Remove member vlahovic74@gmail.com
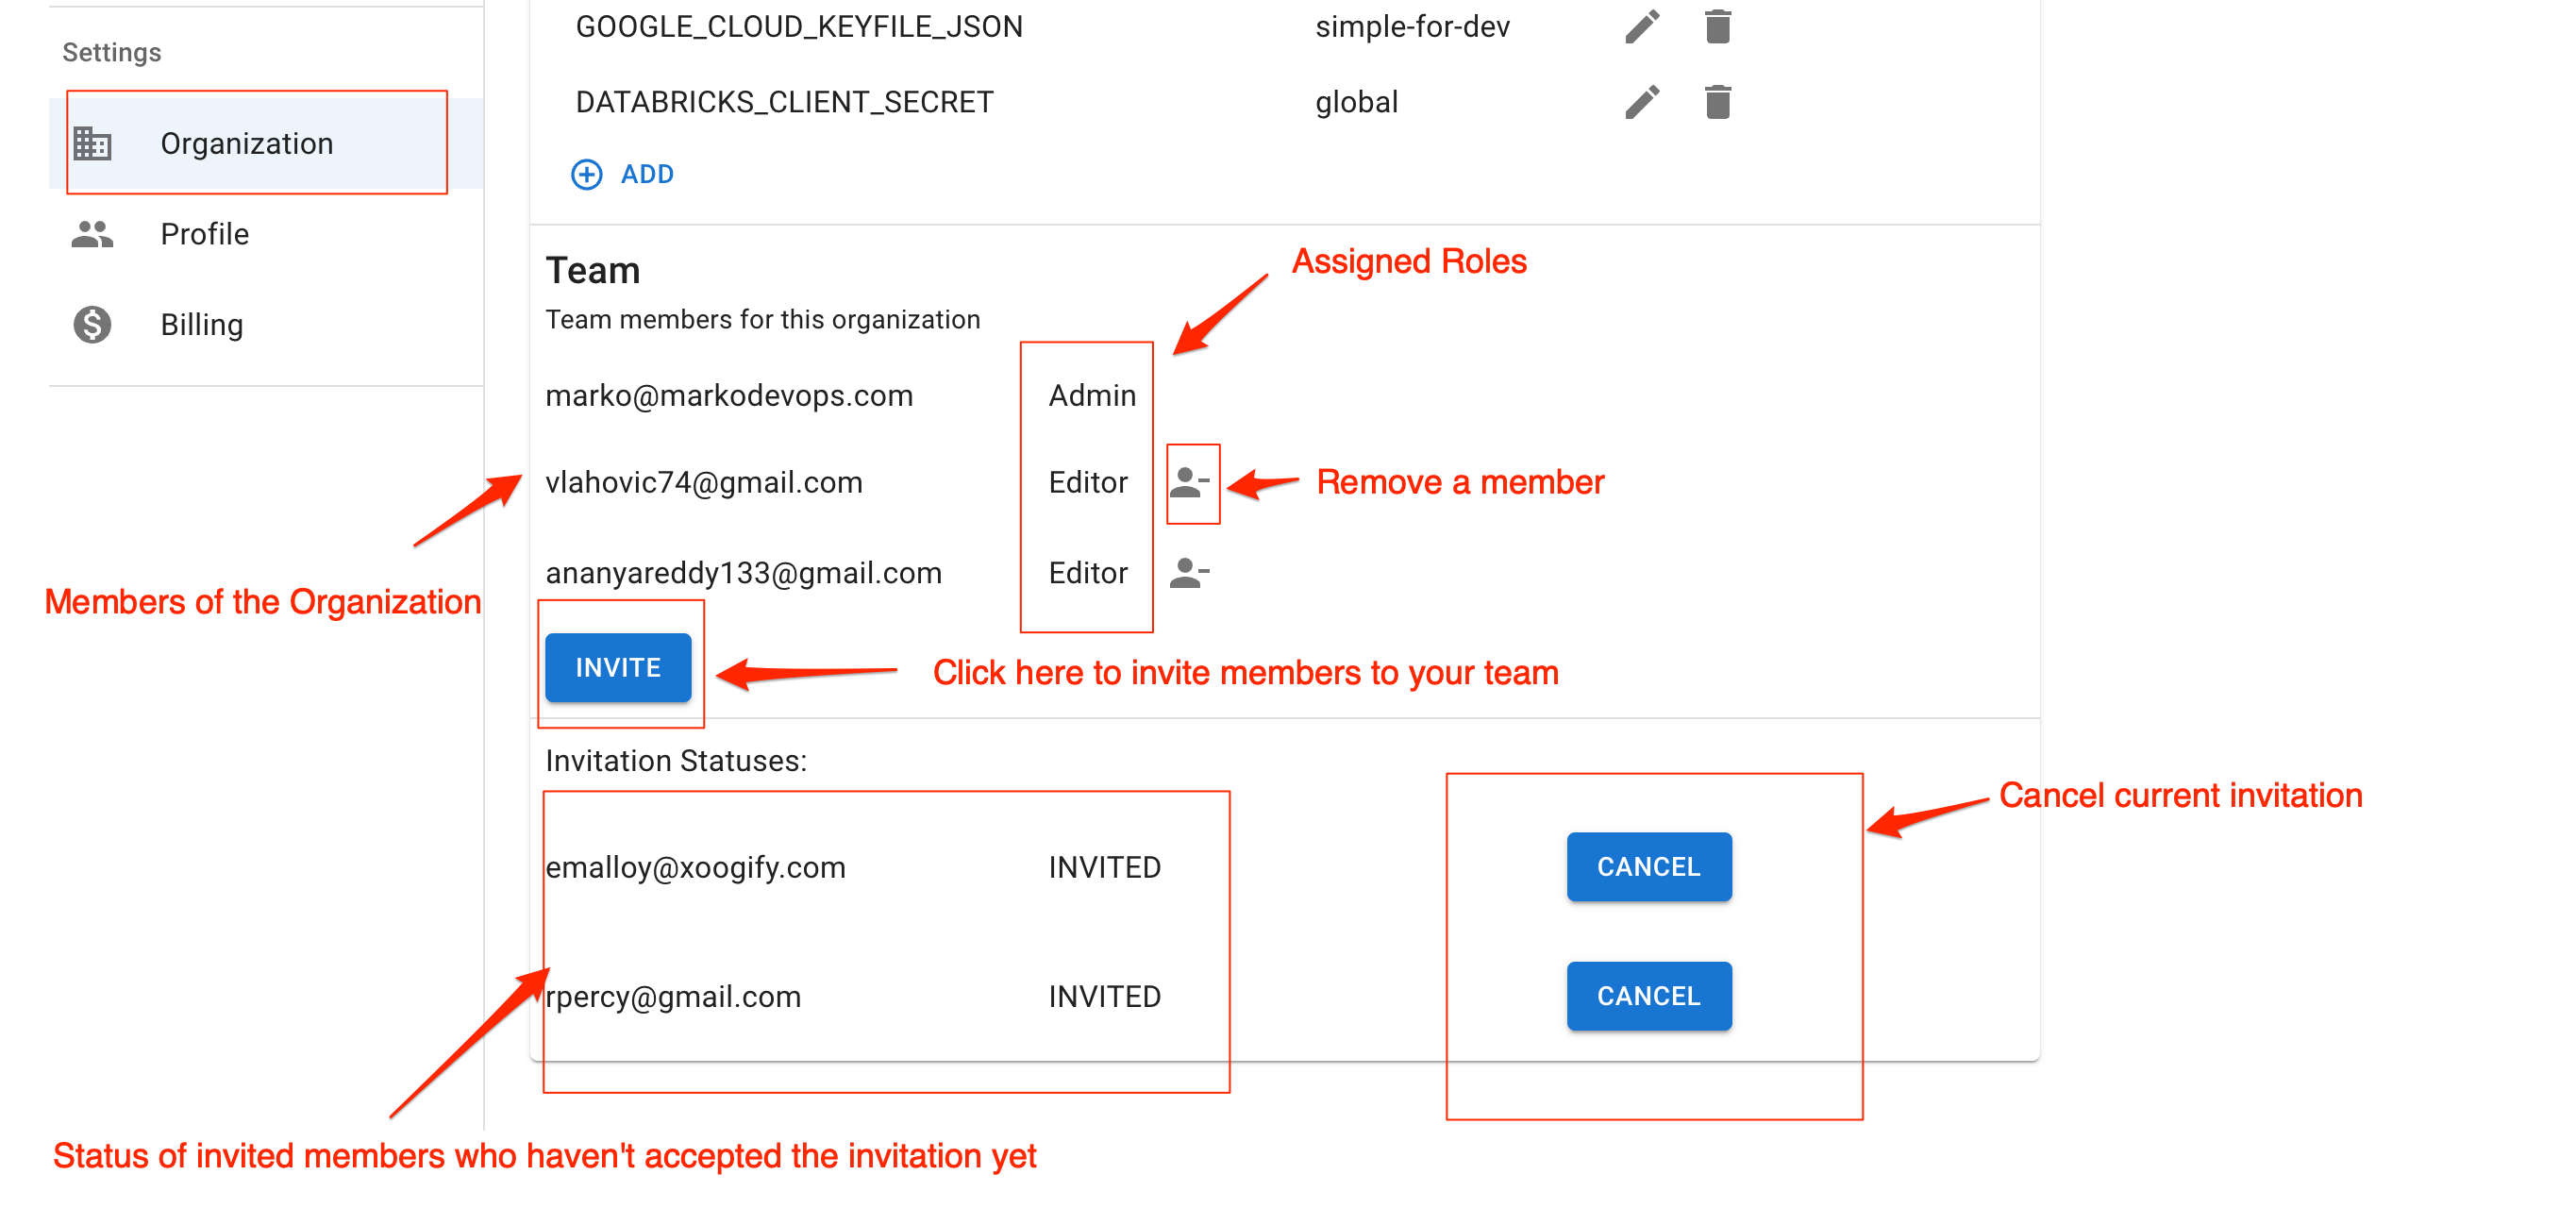 click(x=1190, y=483)
